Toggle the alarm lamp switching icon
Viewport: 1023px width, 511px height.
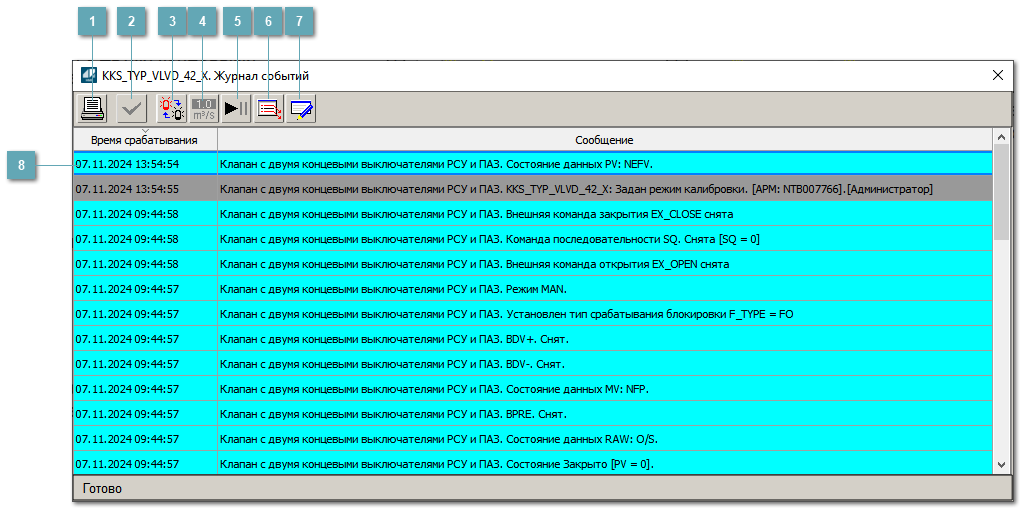172,109
